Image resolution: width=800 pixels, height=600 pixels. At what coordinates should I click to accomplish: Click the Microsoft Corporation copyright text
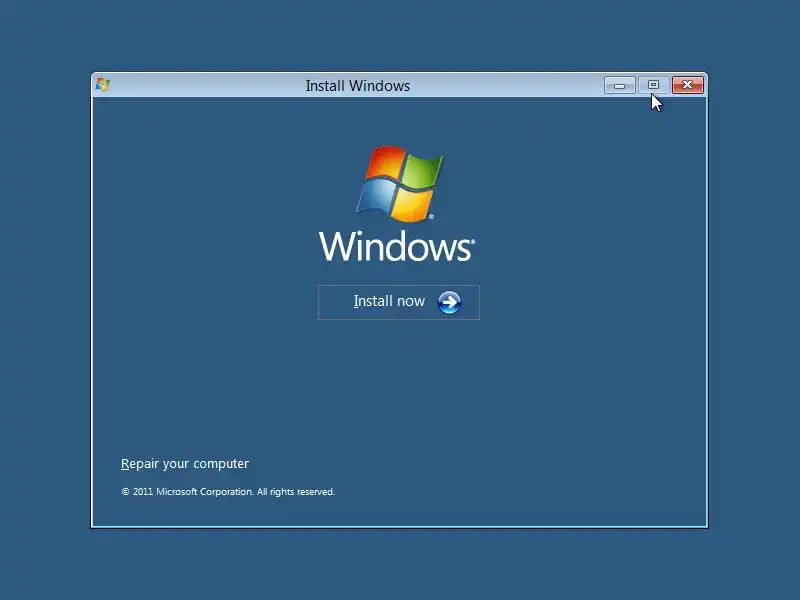point(228,492)
